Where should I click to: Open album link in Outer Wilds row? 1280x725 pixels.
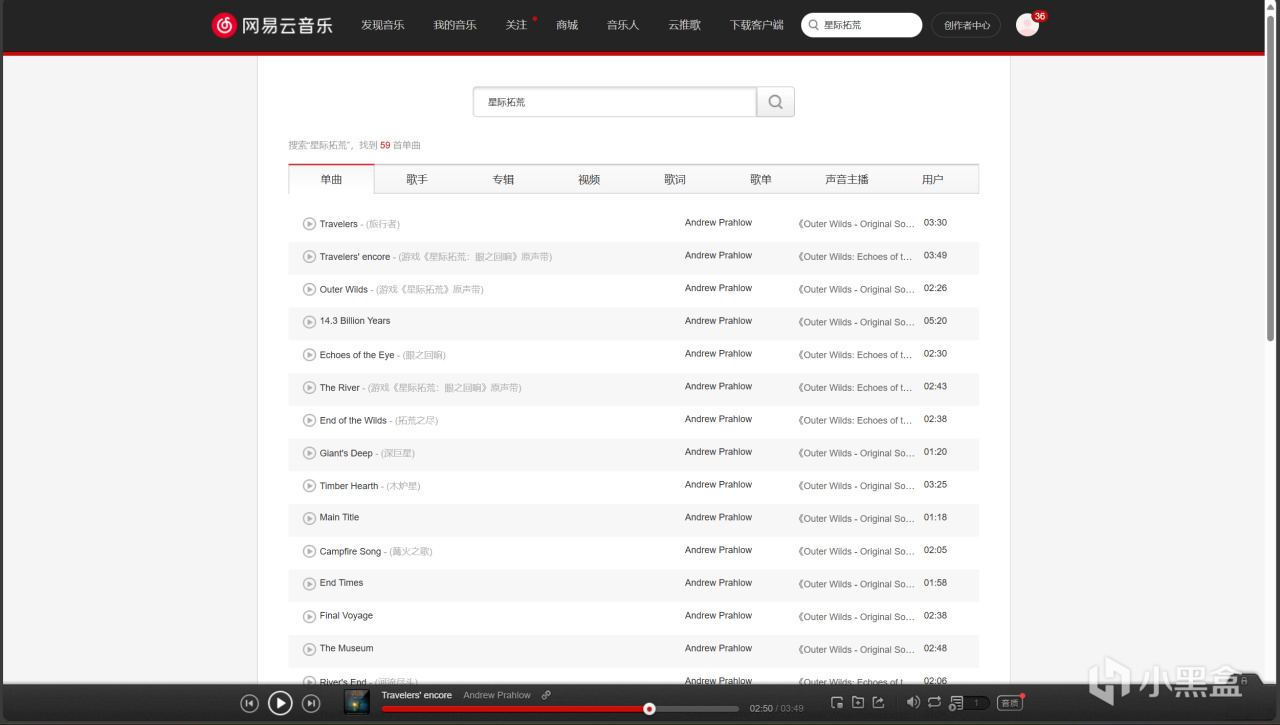point(856,289)
